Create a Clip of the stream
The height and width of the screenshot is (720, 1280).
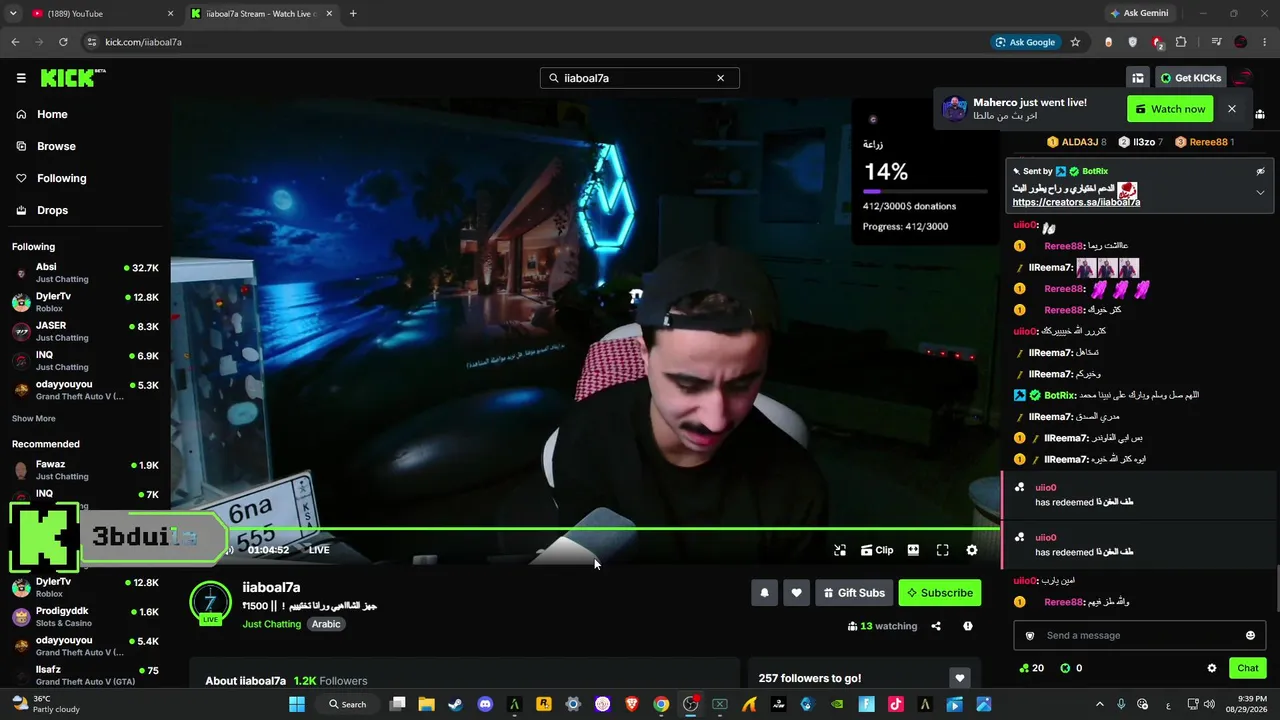tap(877, 550)
